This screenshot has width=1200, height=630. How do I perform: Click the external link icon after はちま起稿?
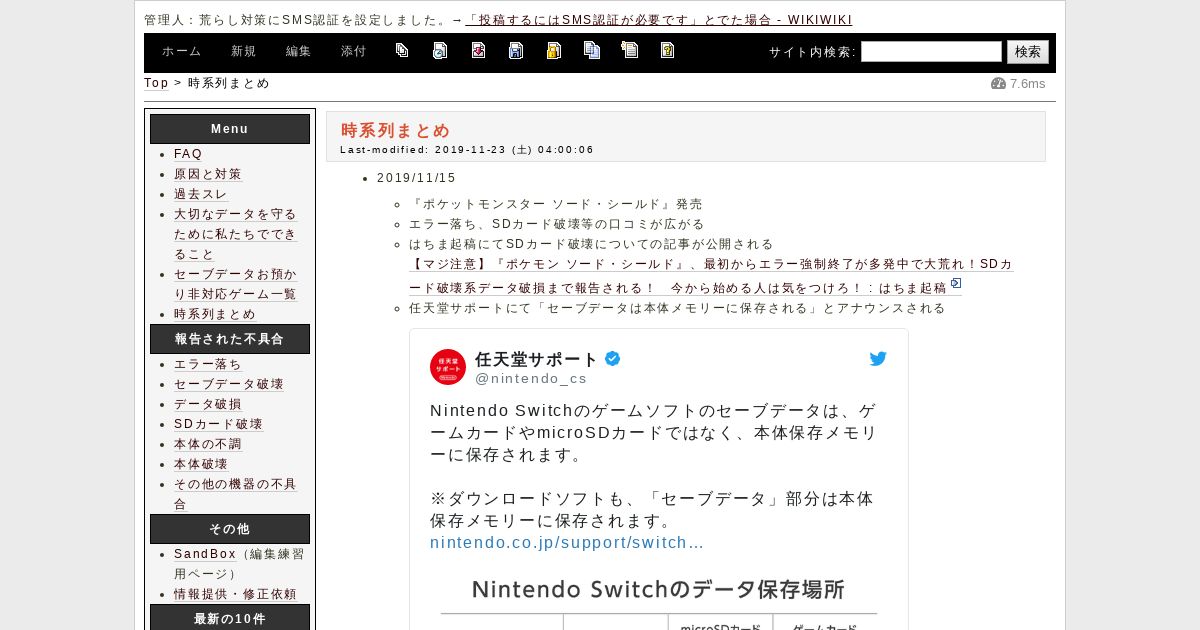pyautogui.click(x=956, y=284)
